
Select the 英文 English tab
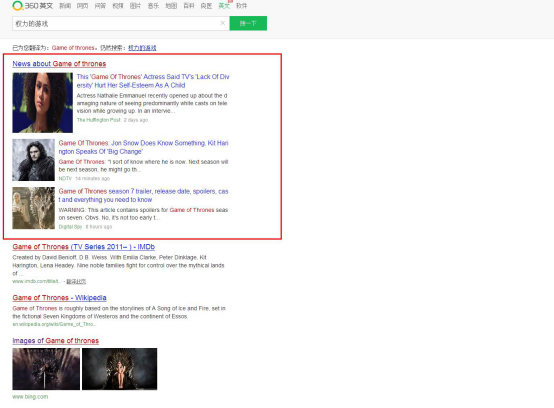click(x=224, y=6)
